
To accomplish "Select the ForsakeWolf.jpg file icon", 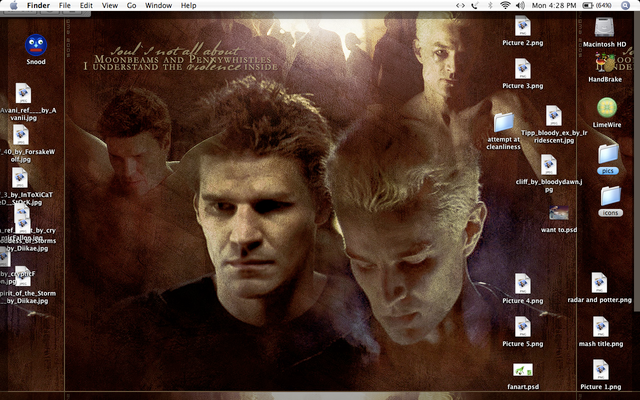I will tap(20, 135).
